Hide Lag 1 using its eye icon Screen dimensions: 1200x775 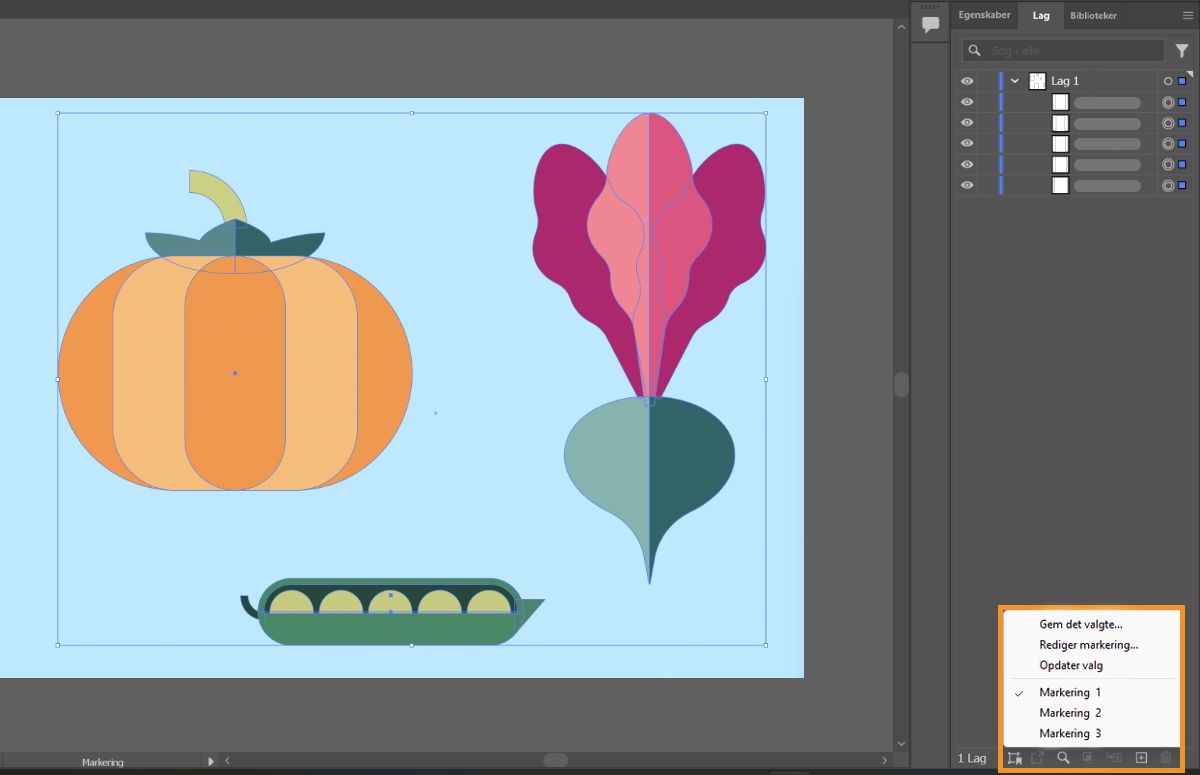click(x=967, y=81)
